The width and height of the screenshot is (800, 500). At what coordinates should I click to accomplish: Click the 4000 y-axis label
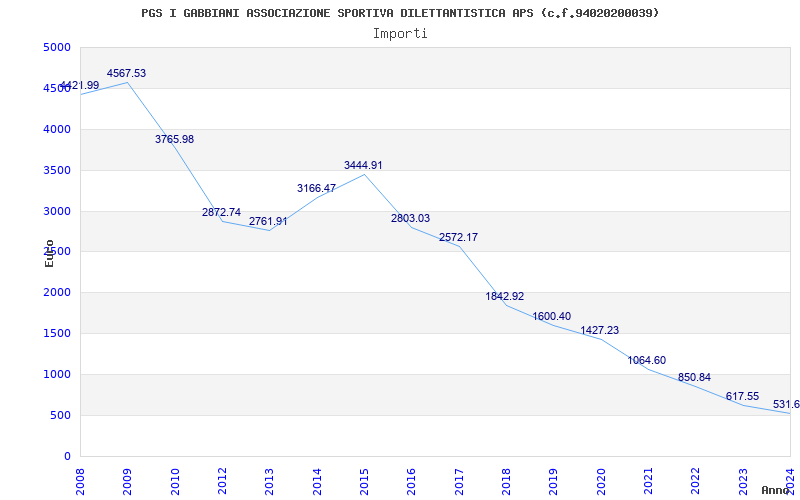(57, 129)
